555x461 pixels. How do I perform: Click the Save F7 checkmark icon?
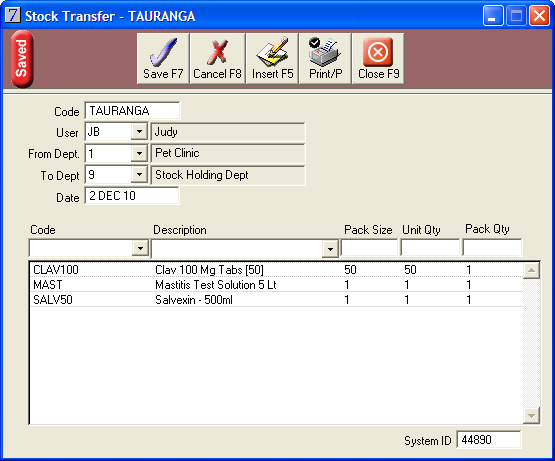pyautogui.click(x=163, y=52)
